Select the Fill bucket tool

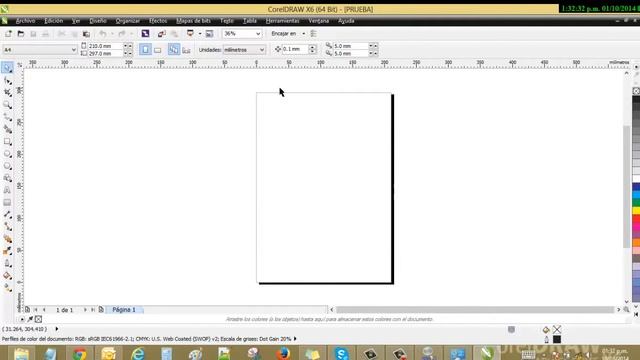point(7,276)
